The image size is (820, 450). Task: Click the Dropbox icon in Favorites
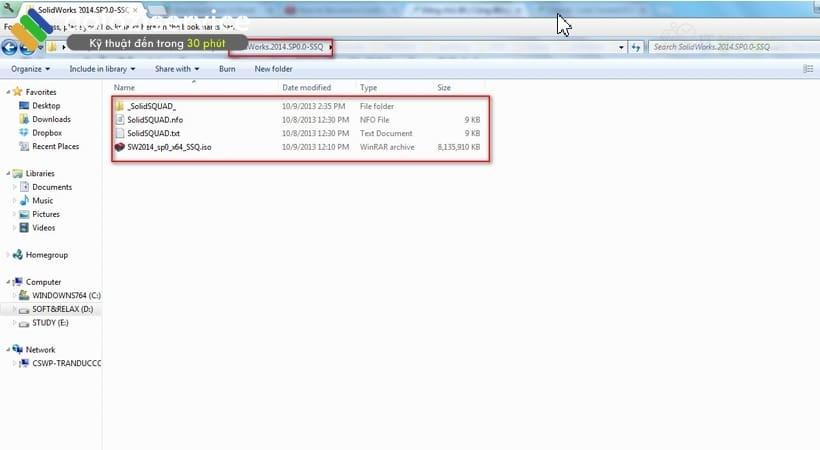24,133
